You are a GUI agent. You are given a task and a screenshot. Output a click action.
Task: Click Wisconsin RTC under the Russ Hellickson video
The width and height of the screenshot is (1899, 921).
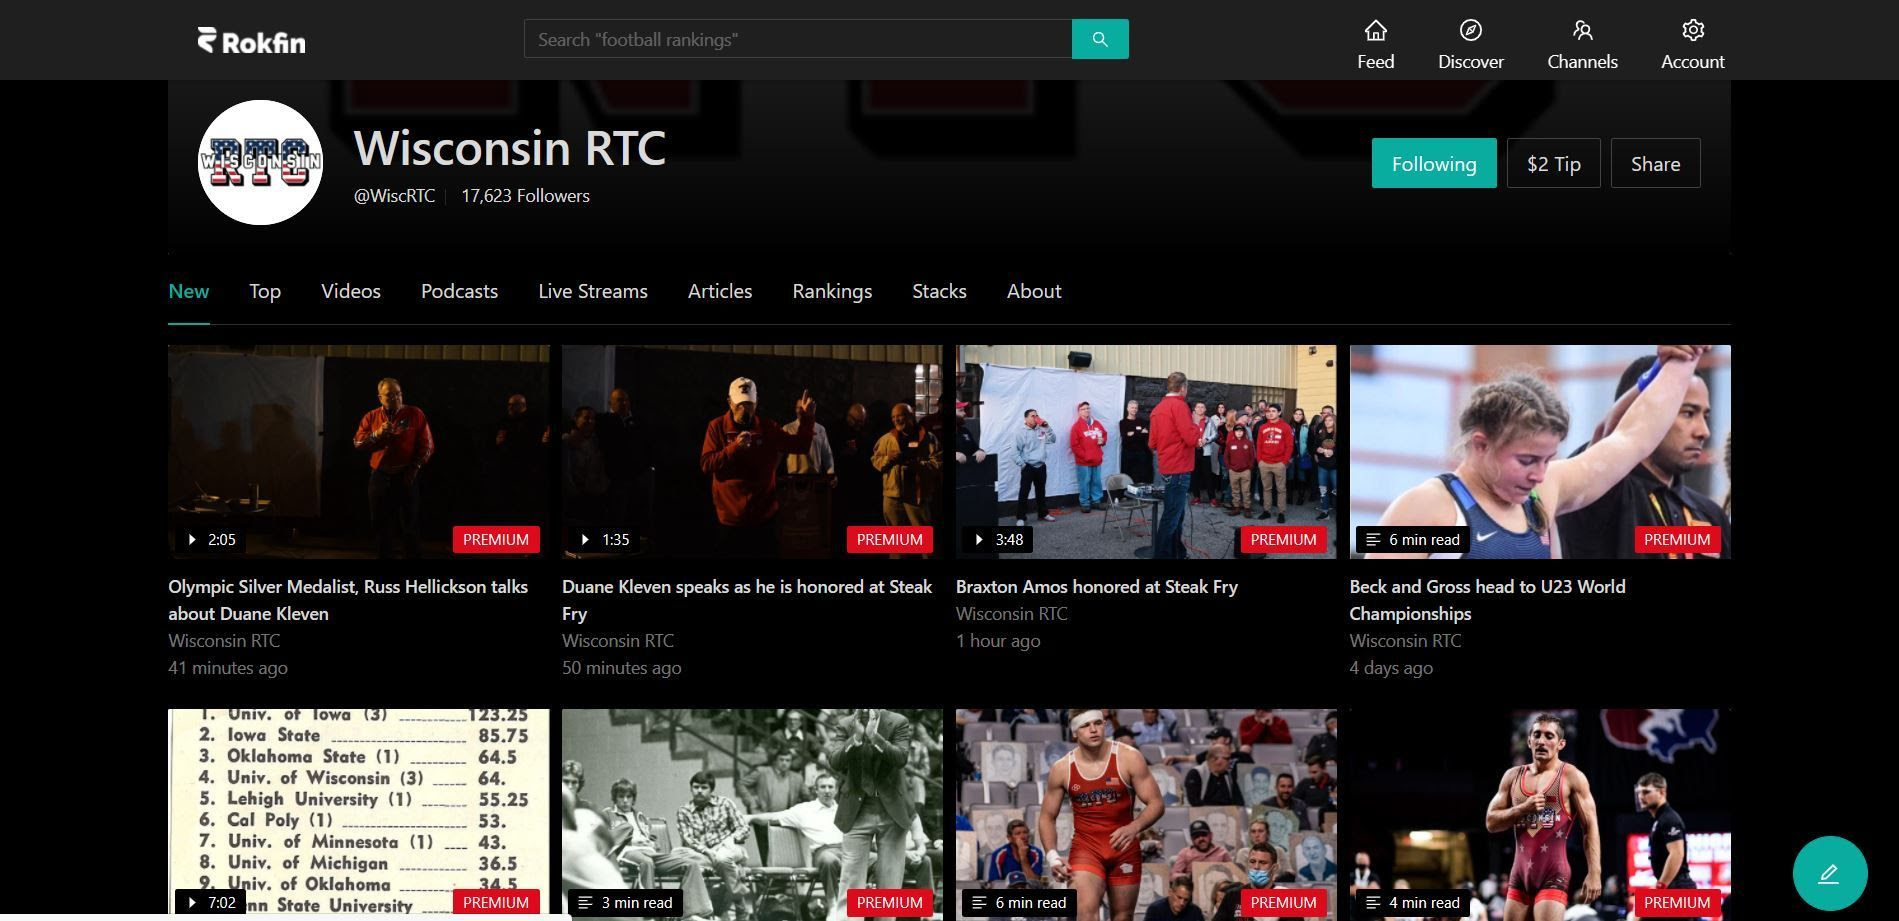point(224,641)
